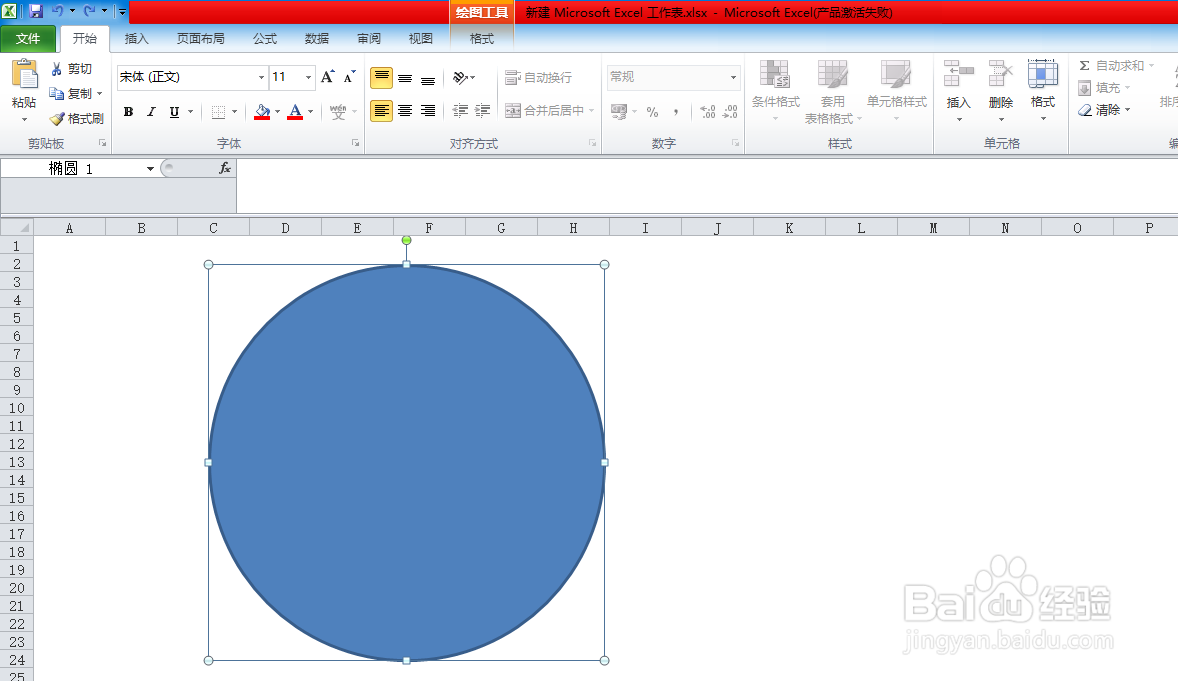Click the percent style icon

coord(652,112)
